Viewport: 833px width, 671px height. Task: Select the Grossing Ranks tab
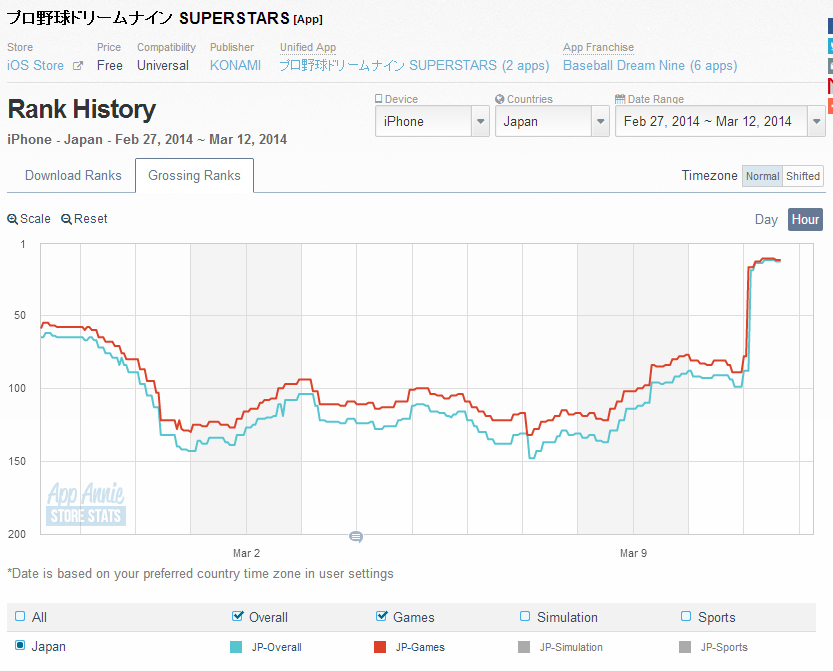(194, 176)
